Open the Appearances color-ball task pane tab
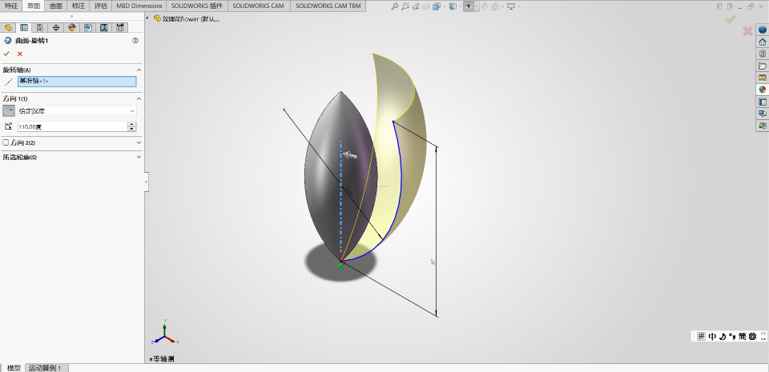This screenshot has height=372, width=769. point(762,90)
